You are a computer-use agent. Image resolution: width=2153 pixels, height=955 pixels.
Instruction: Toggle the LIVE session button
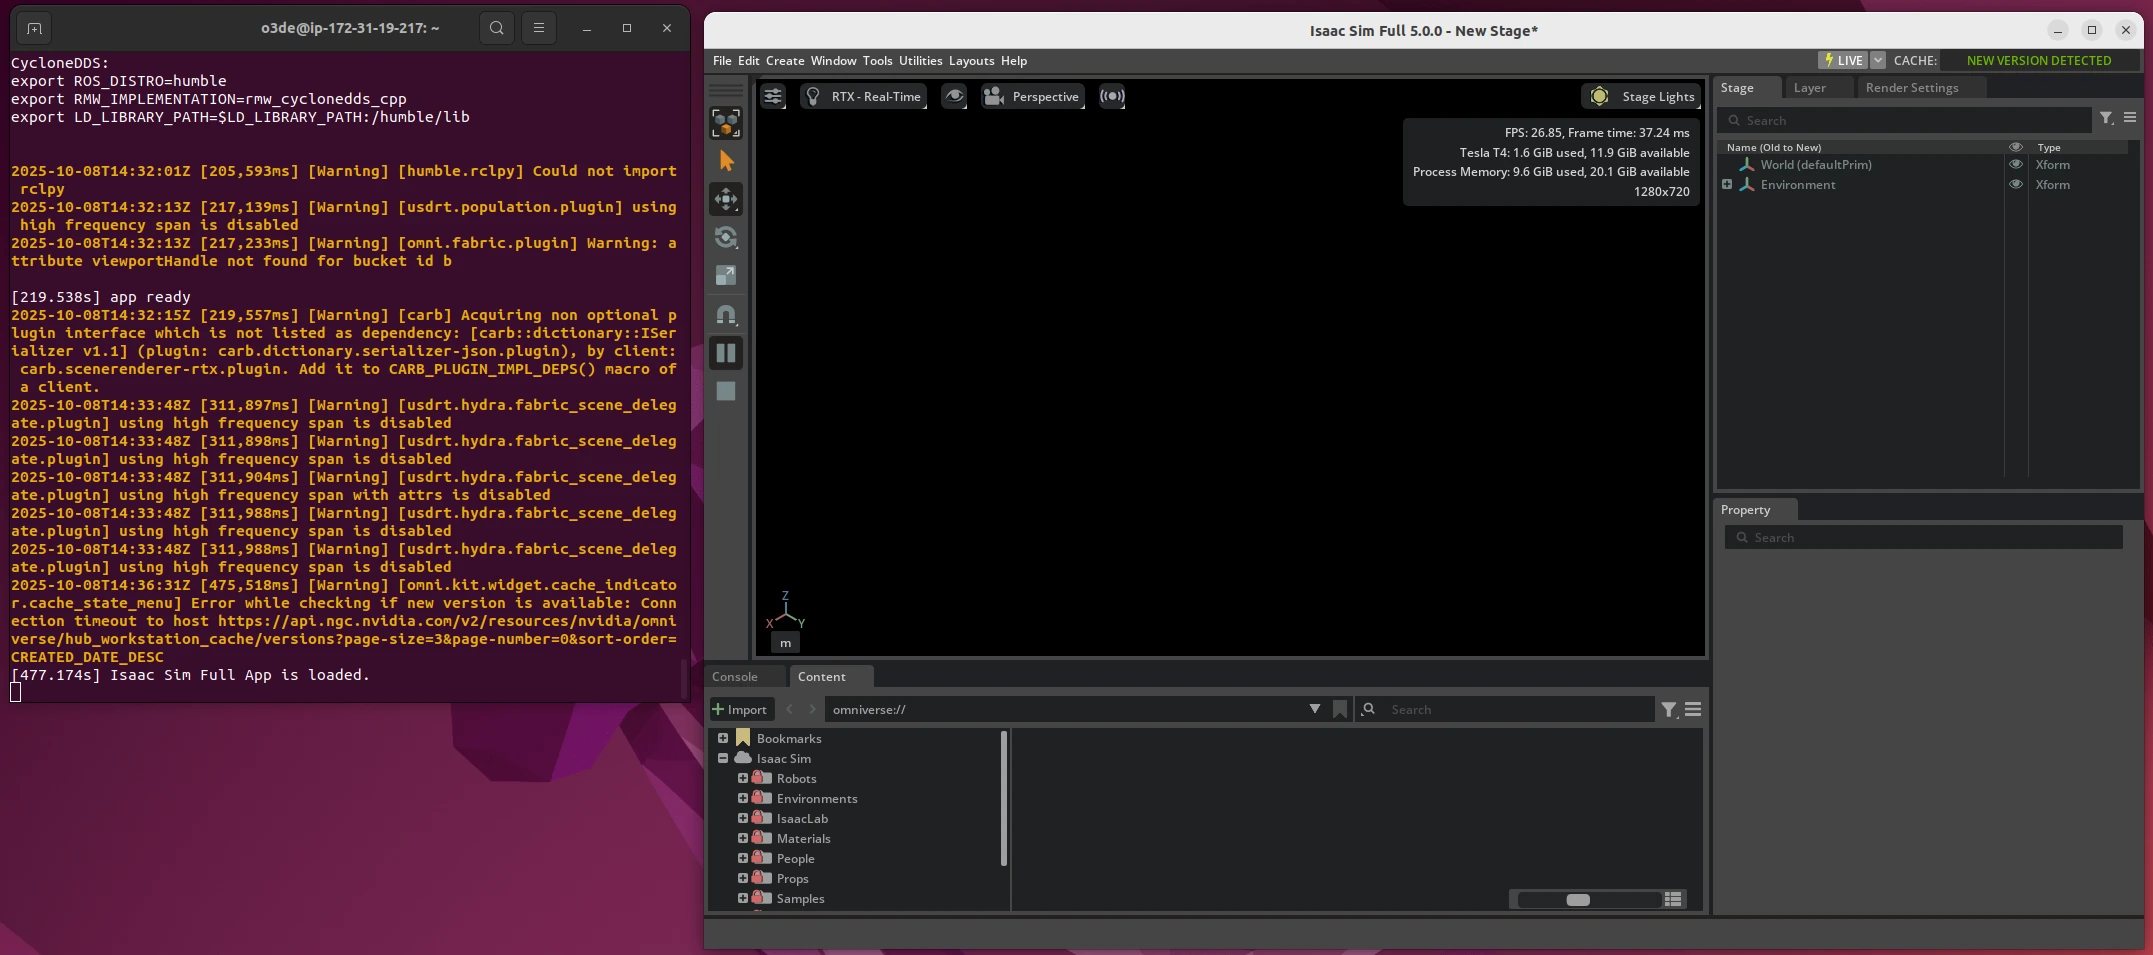click(x=1842, y=60)
